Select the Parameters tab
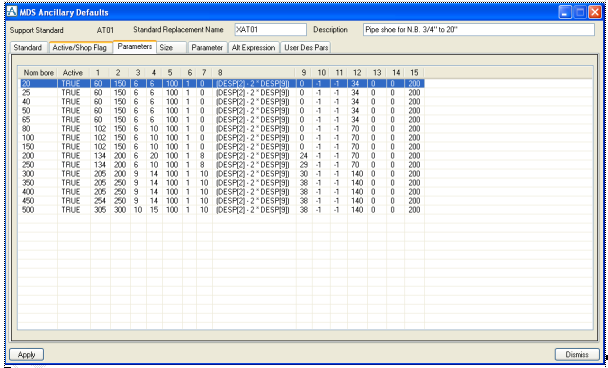The width and height of the screenshot is (608, 368). coord(135,47)
